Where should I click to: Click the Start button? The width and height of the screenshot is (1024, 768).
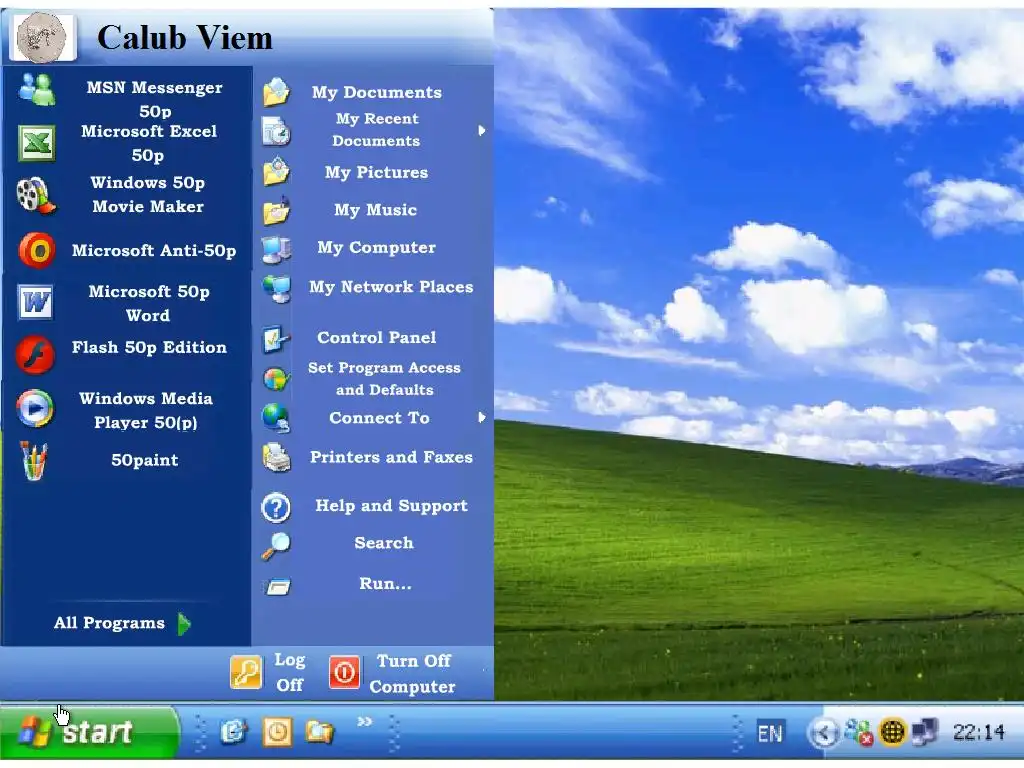(x=89, y=731)
